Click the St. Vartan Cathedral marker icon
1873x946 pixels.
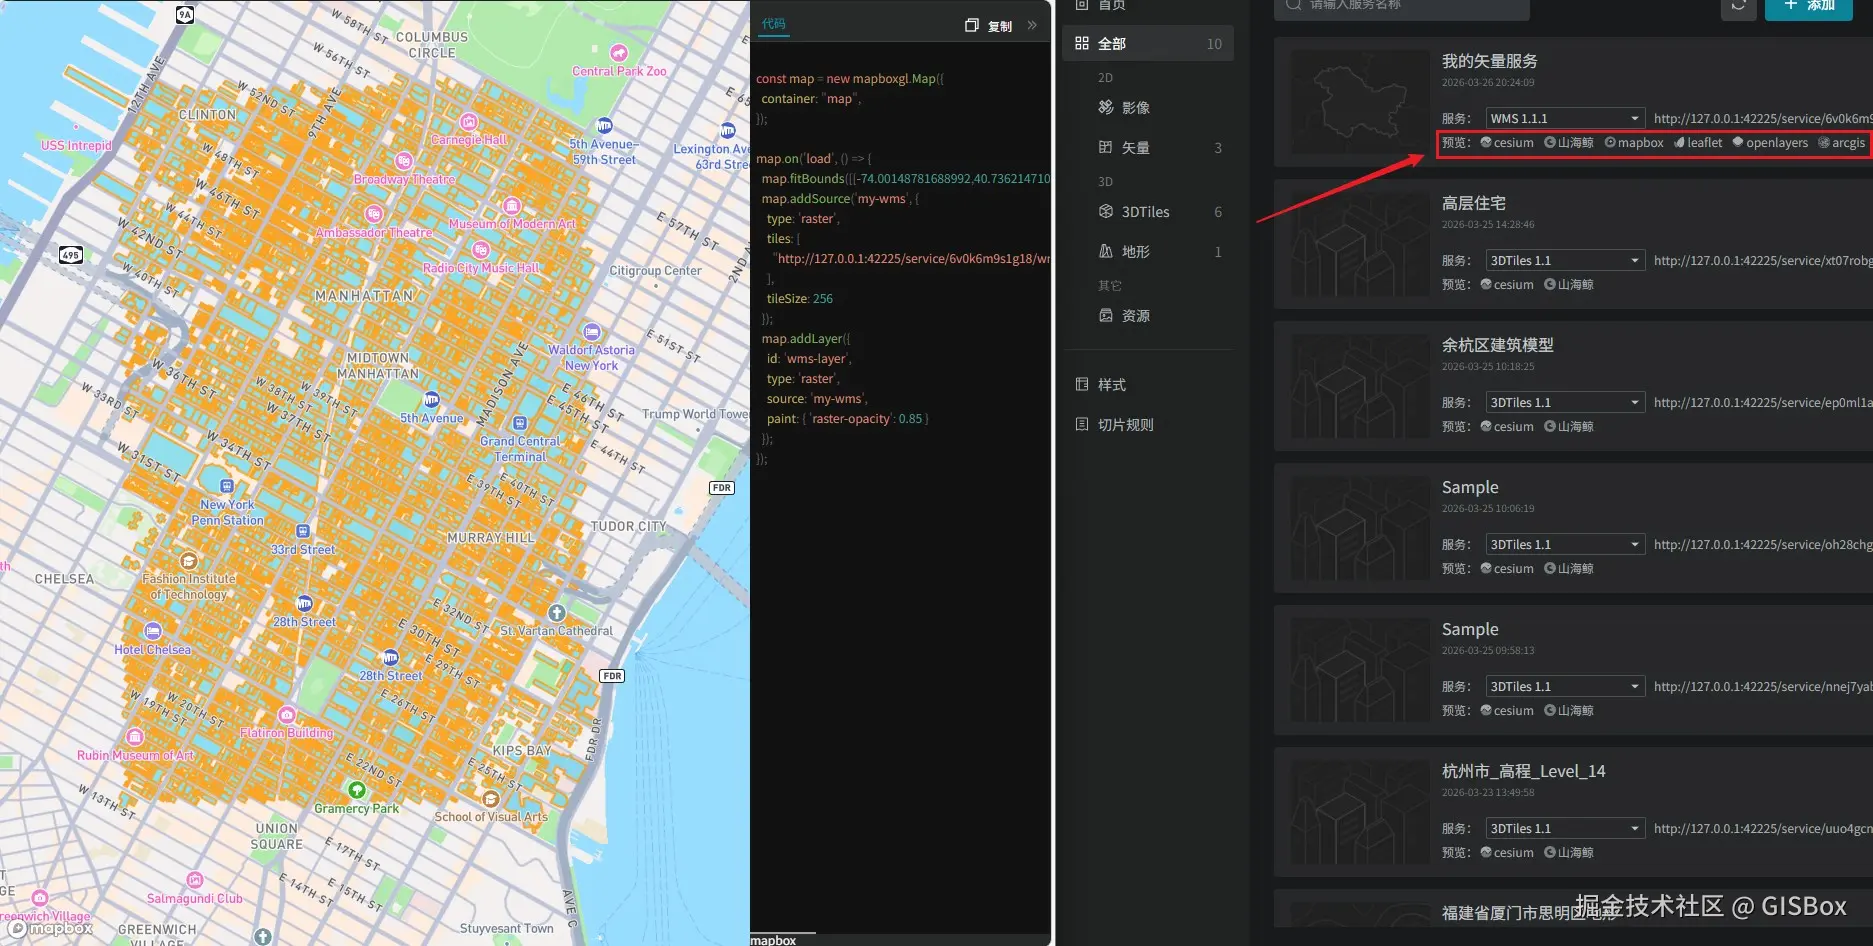click(x=557, y=613)
